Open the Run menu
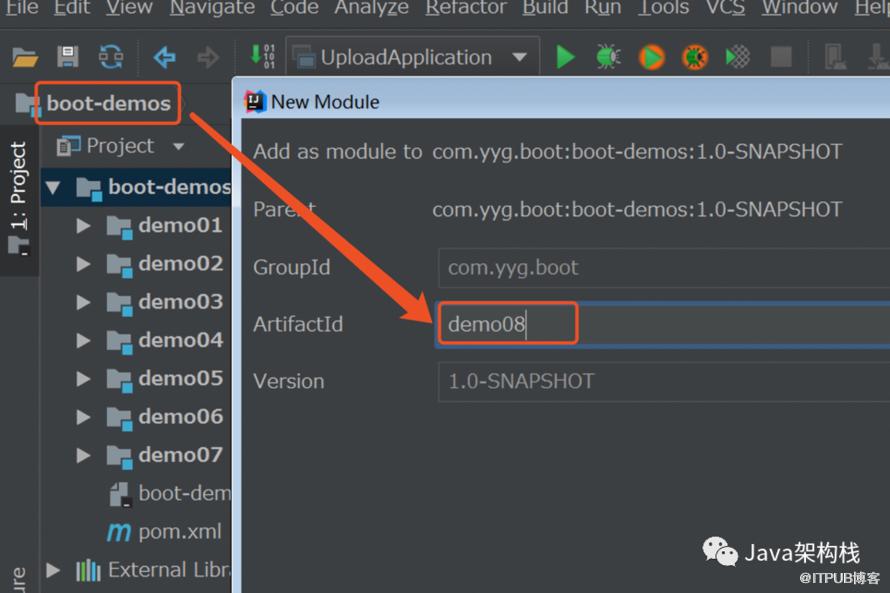 (603, 7)
